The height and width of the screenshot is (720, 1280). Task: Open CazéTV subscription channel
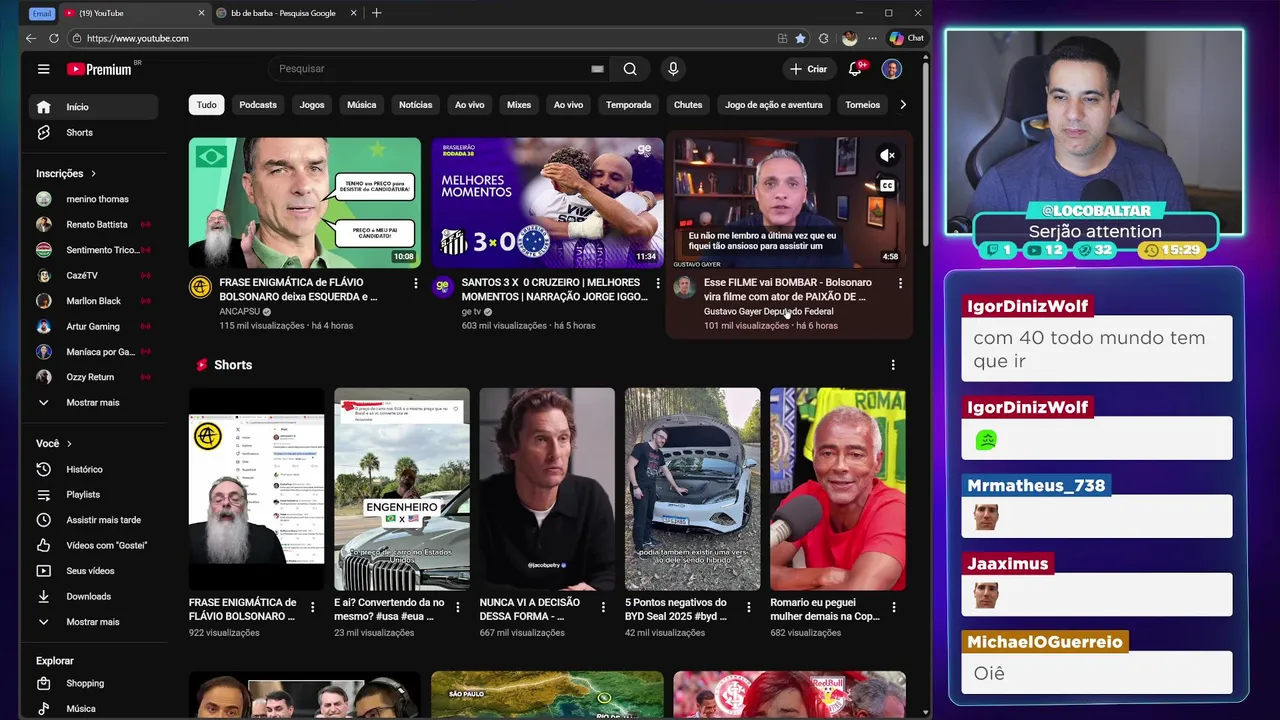(x=93, y=276)
